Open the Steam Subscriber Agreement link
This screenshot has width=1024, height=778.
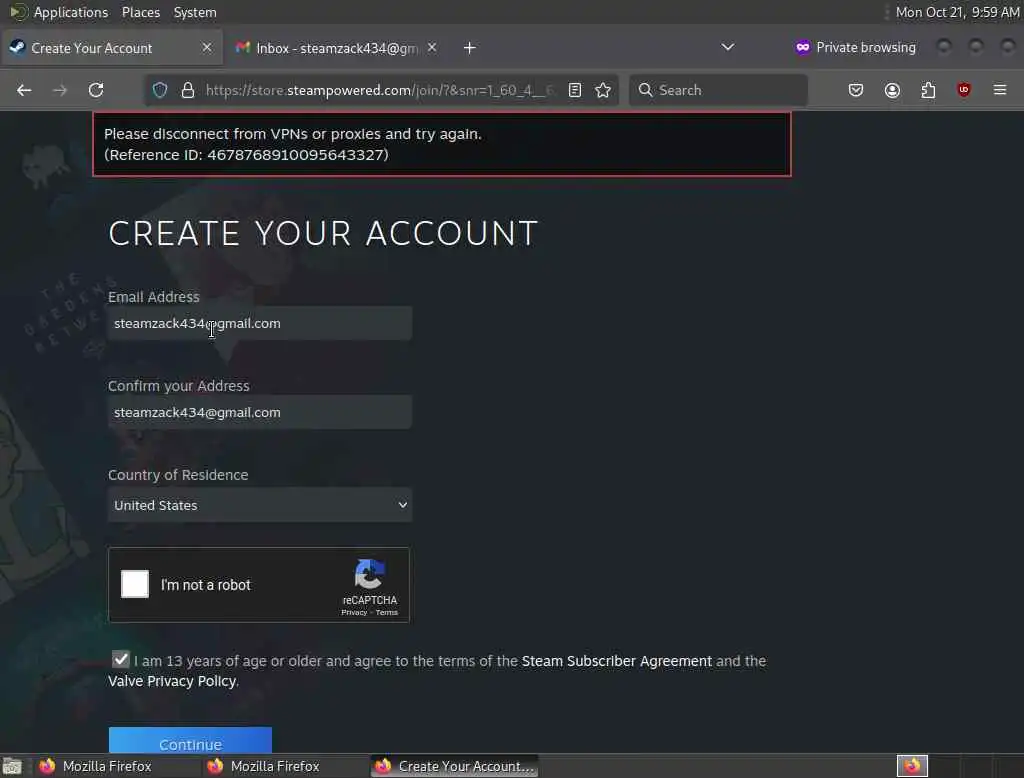pyautogui.click(x=616, y=661)
